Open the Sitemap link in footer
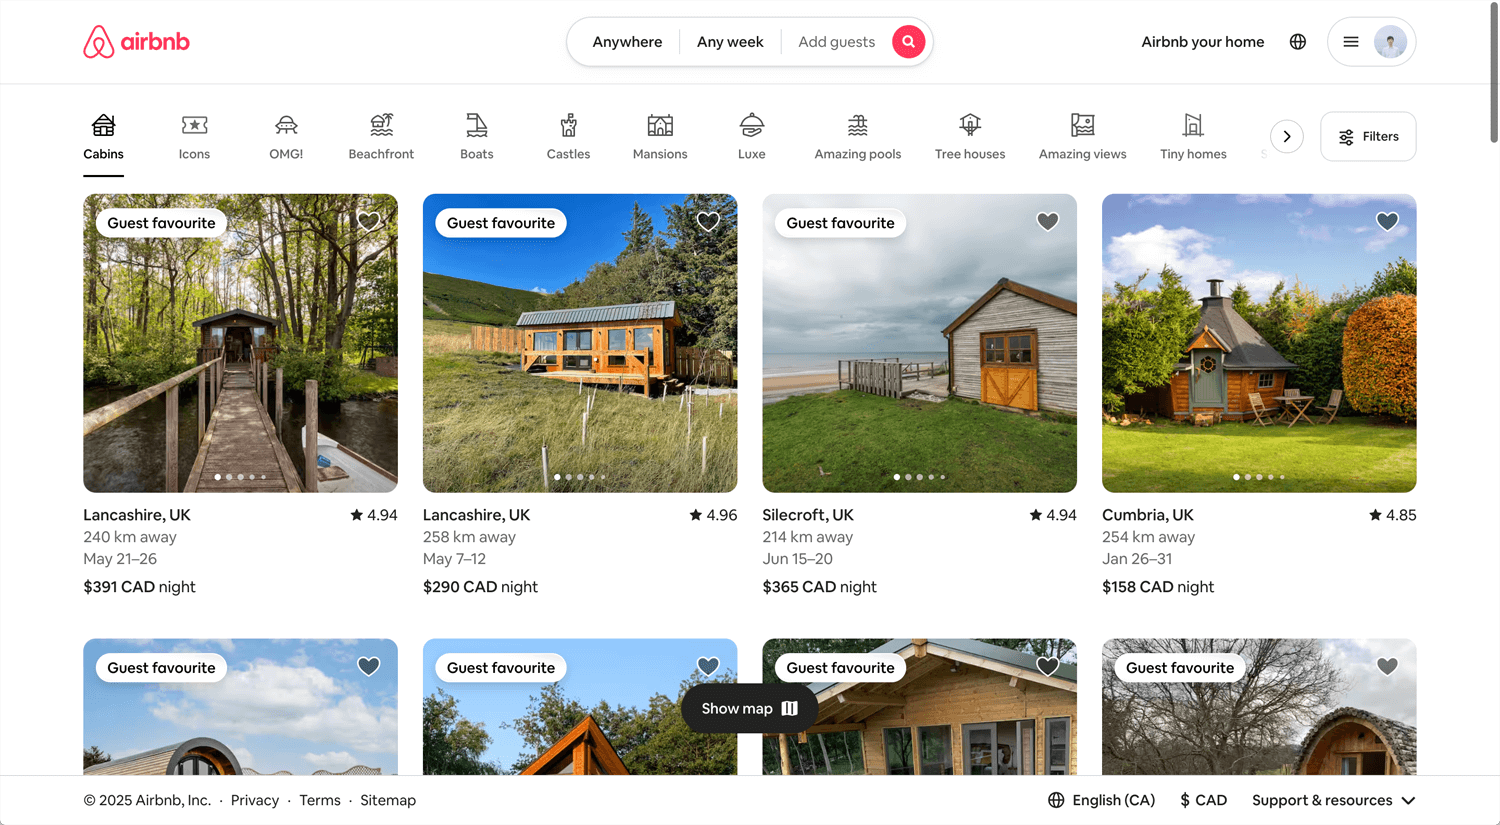Viewport: 1500px width, 825px height. click(x=388, y=800)
